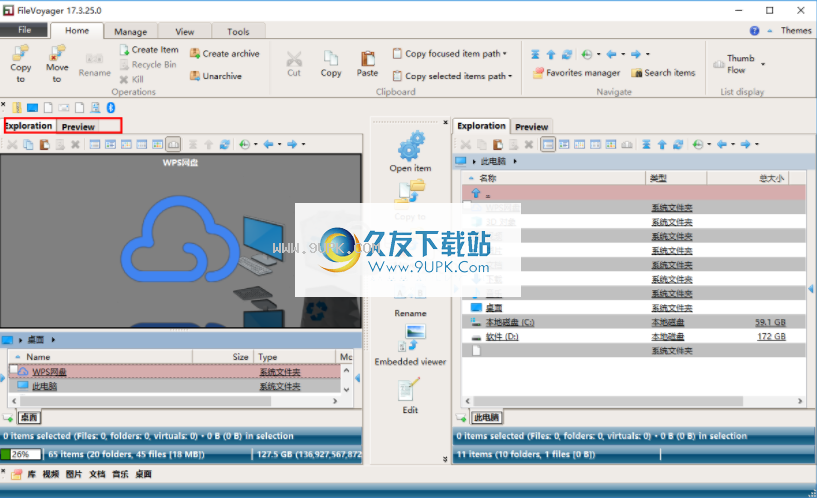Image resolution: width=817 pixels, height=501 pixels.
Task: Click the parent directory row in the right pane
Action: click(x=634, y=194)
